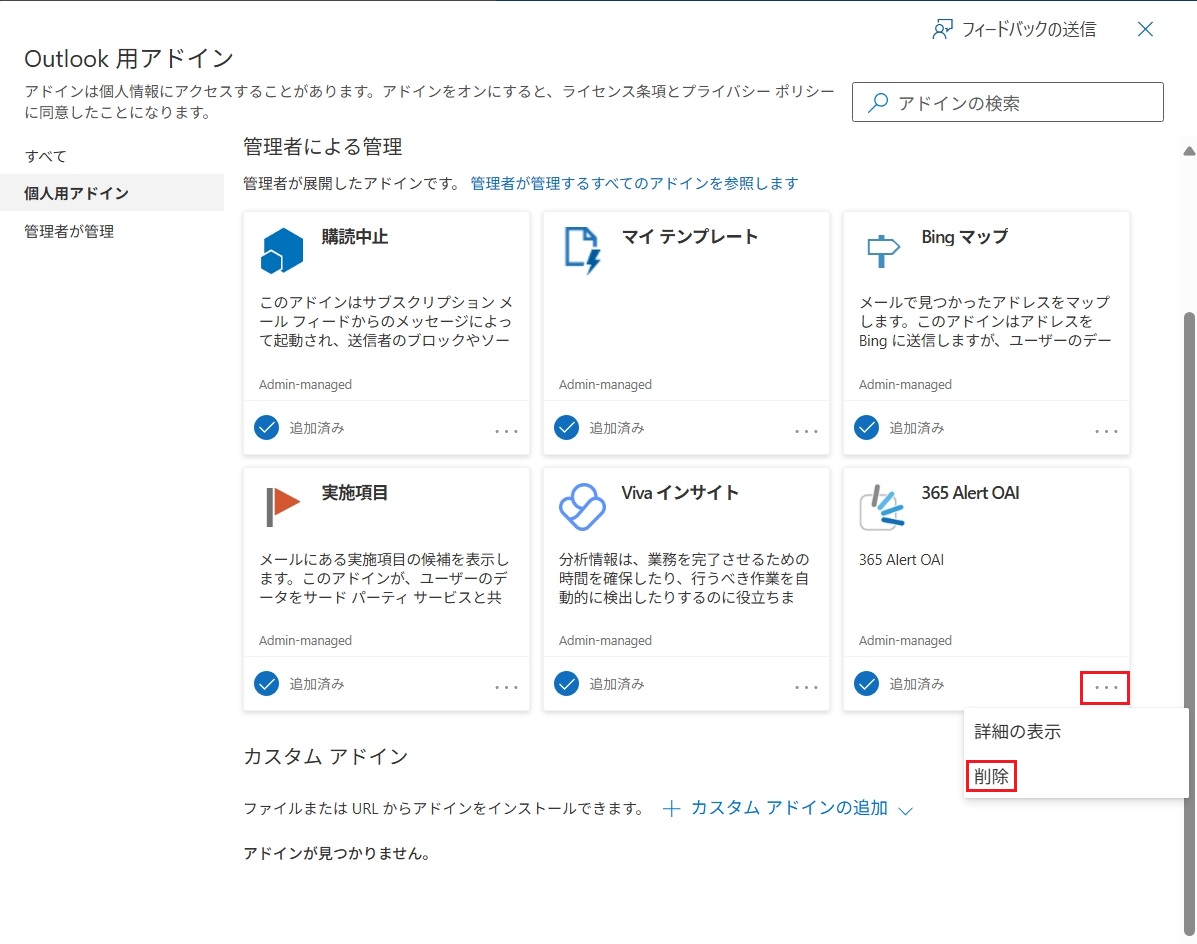Toggle the 追加済み checkmark for 購読中止

pyautogui.click(x=266, y=428)
